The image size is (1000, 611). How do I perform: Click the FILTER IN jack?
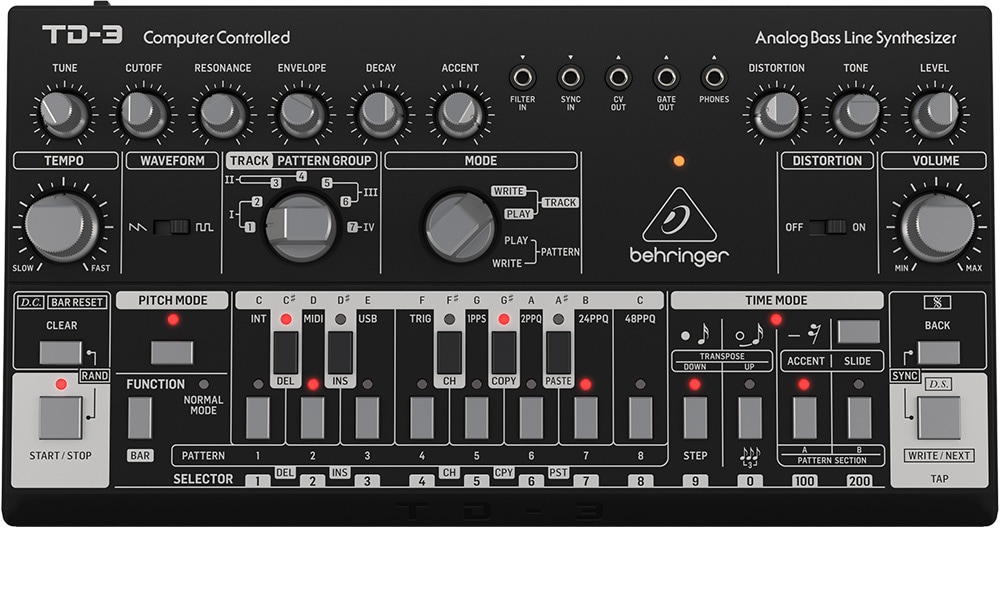tap(522, 78)
